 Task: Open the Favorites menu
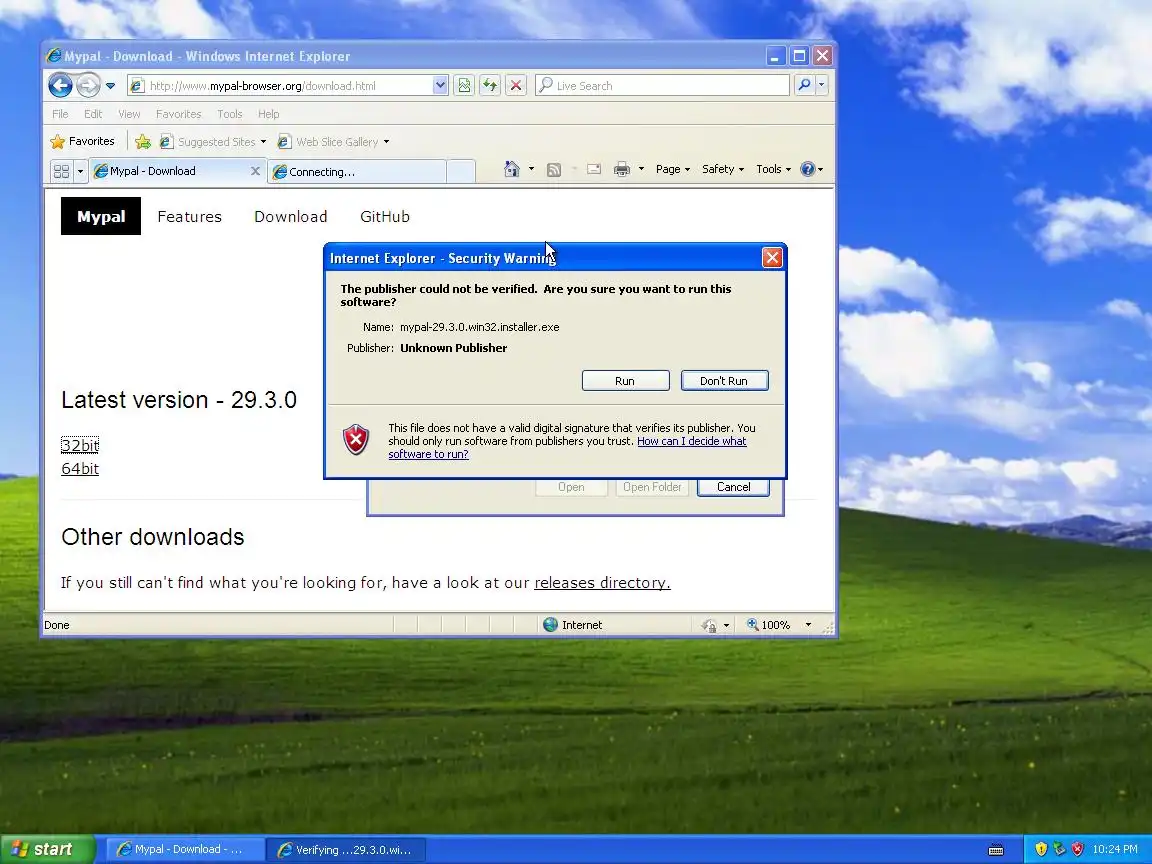click(x=179, y=114)
